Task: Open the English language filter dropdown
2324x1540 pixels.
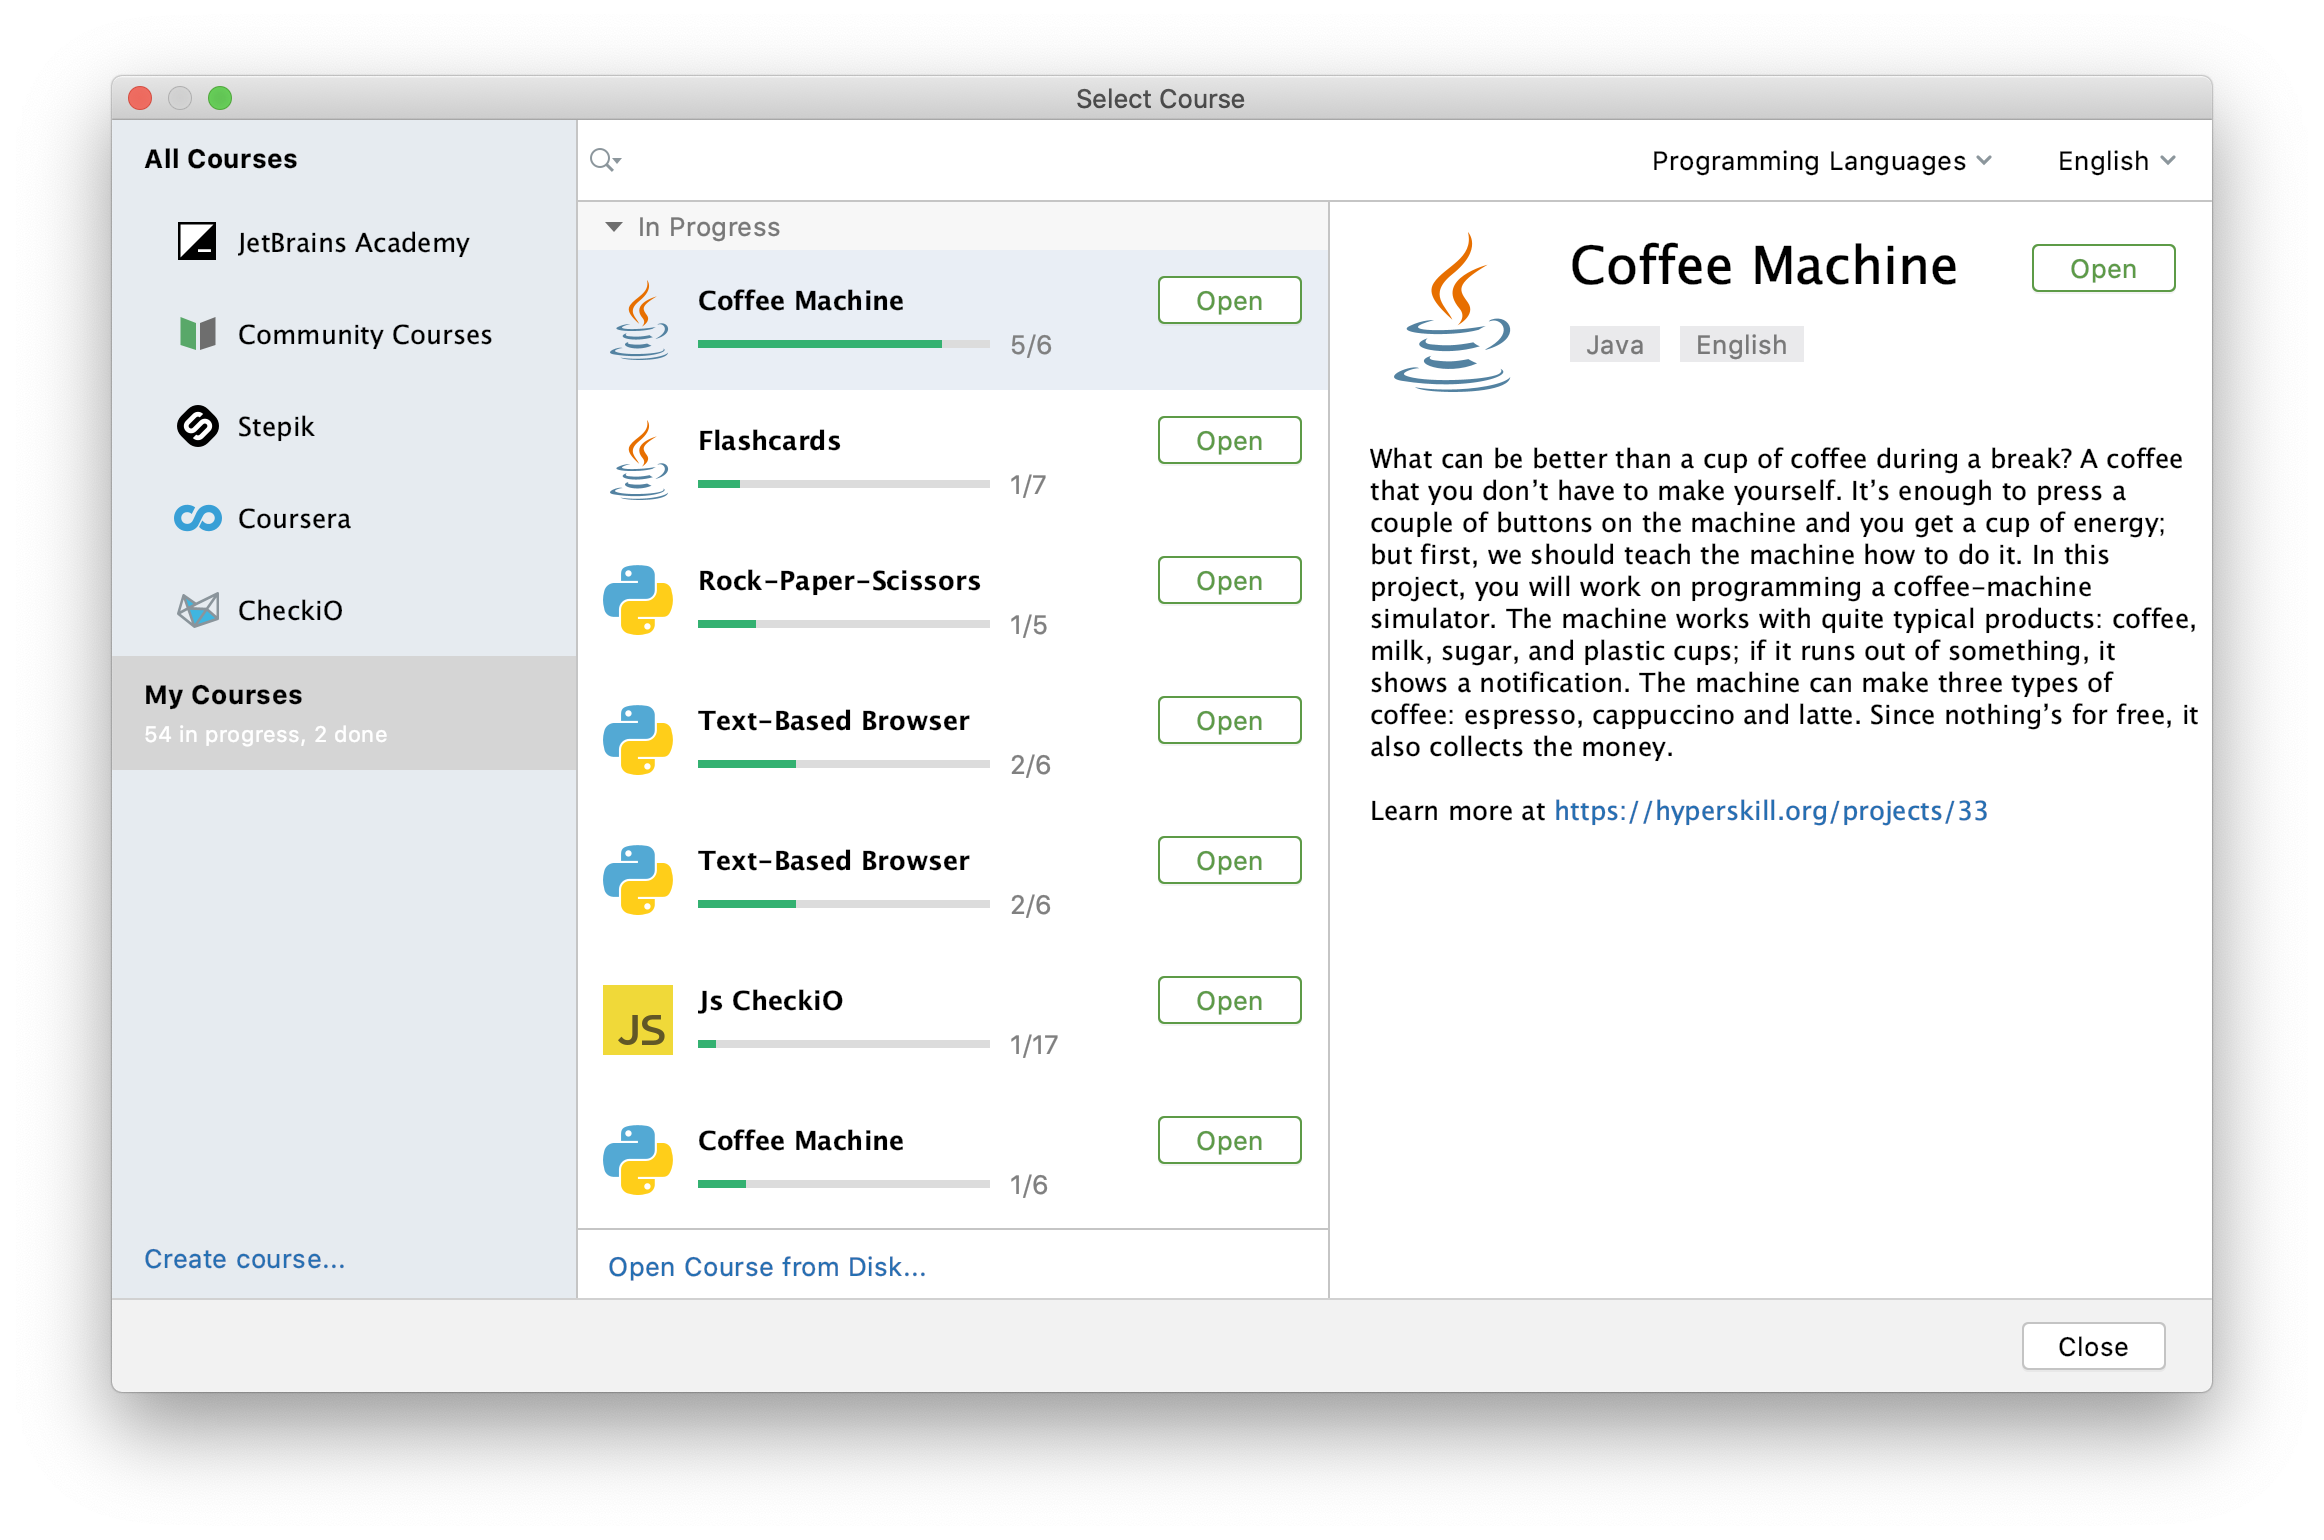Action: pos(2116,161)
